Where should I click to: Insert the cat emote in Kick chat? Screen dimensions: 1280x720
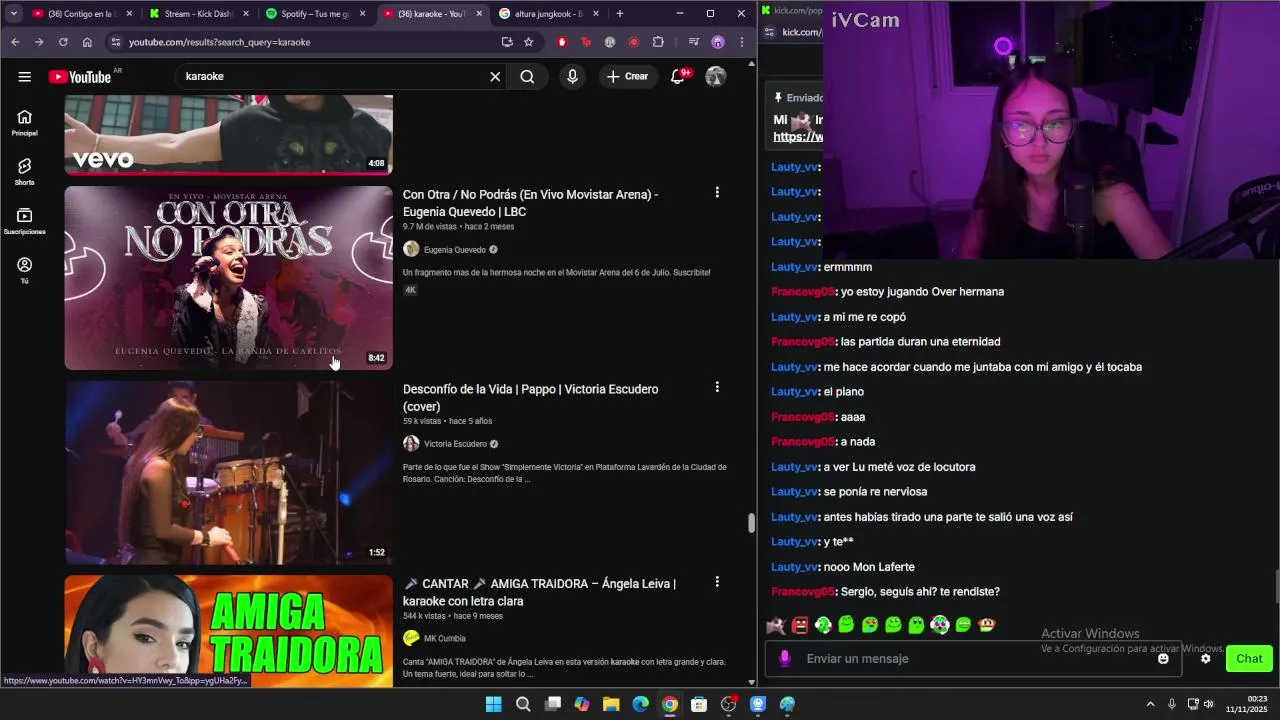(776, 625)
